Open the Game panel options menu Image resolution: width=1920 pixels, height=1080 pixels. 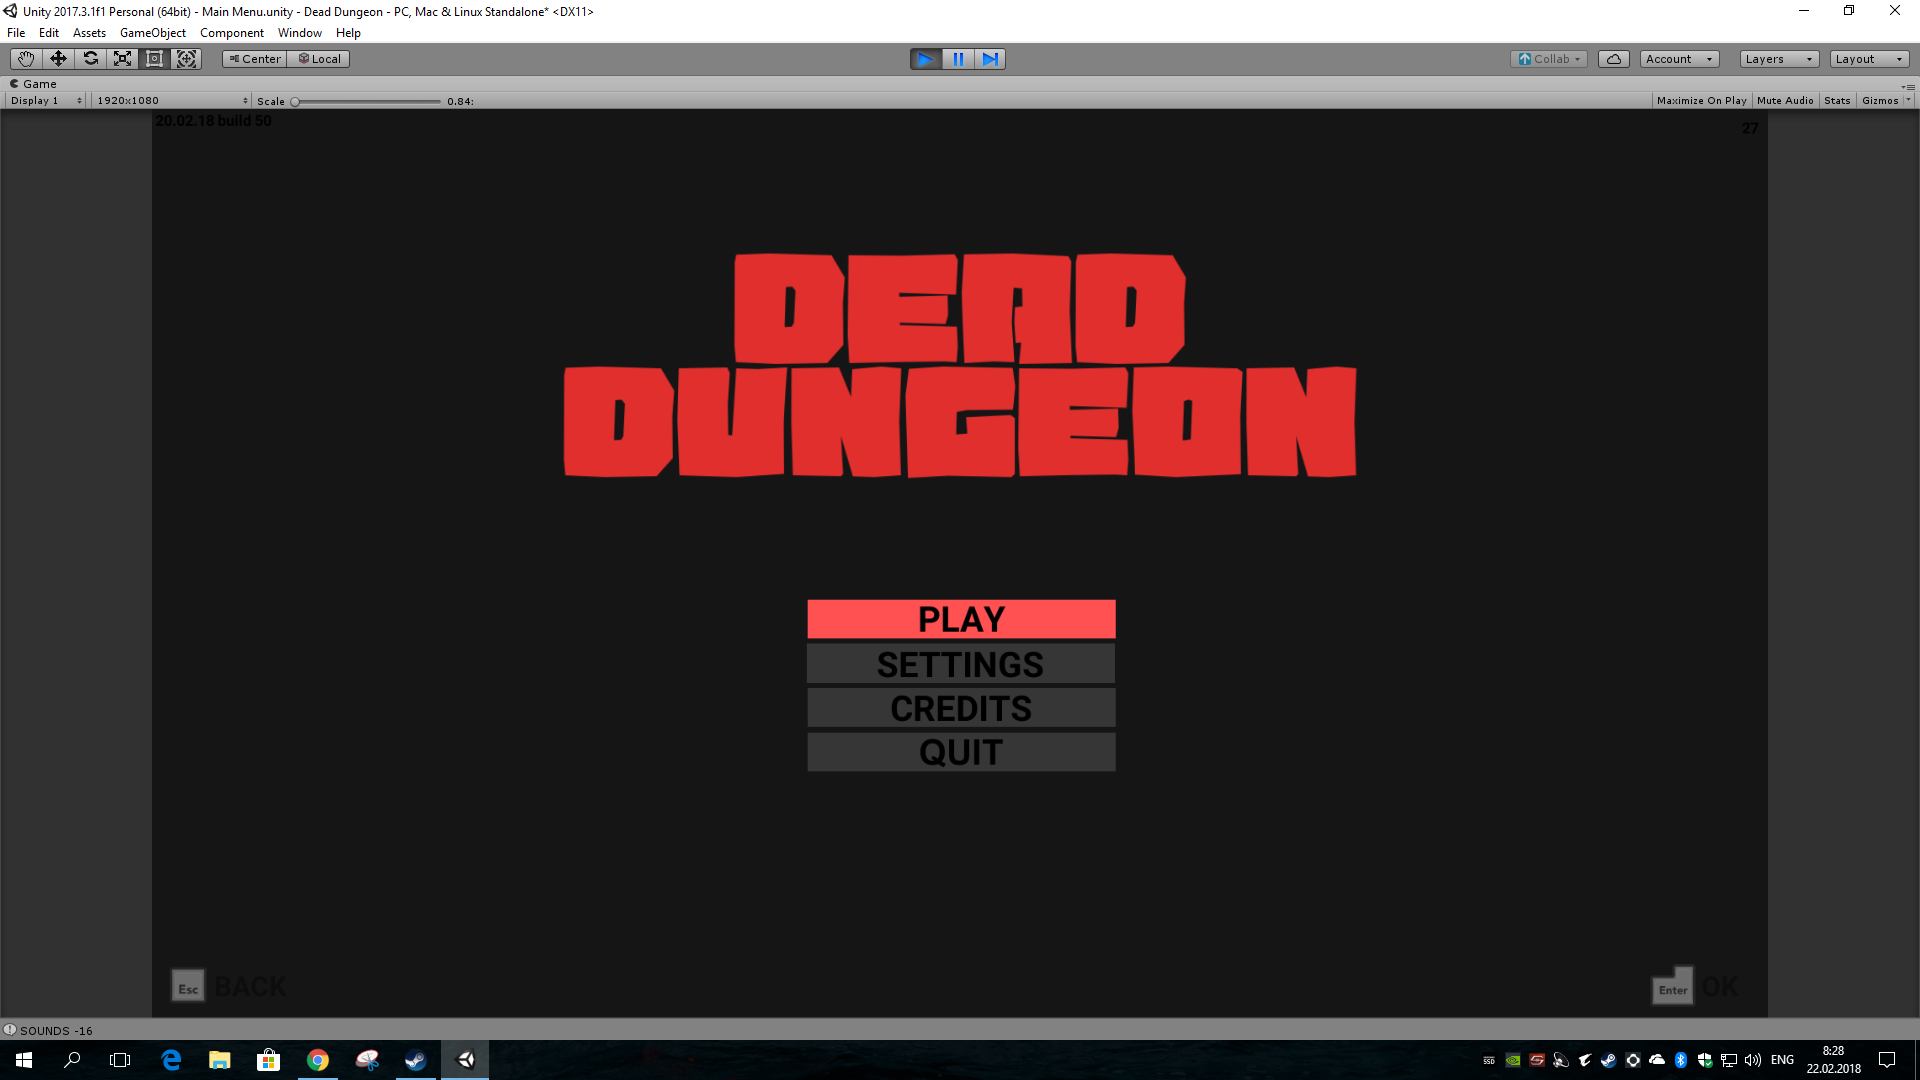click(1908, 86)
